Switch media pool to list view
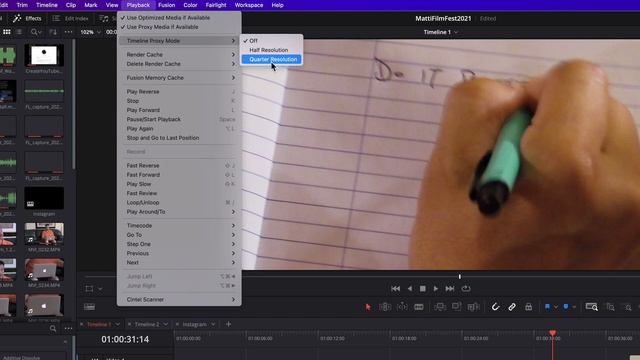The image size is (640, 360). (19, 32)
